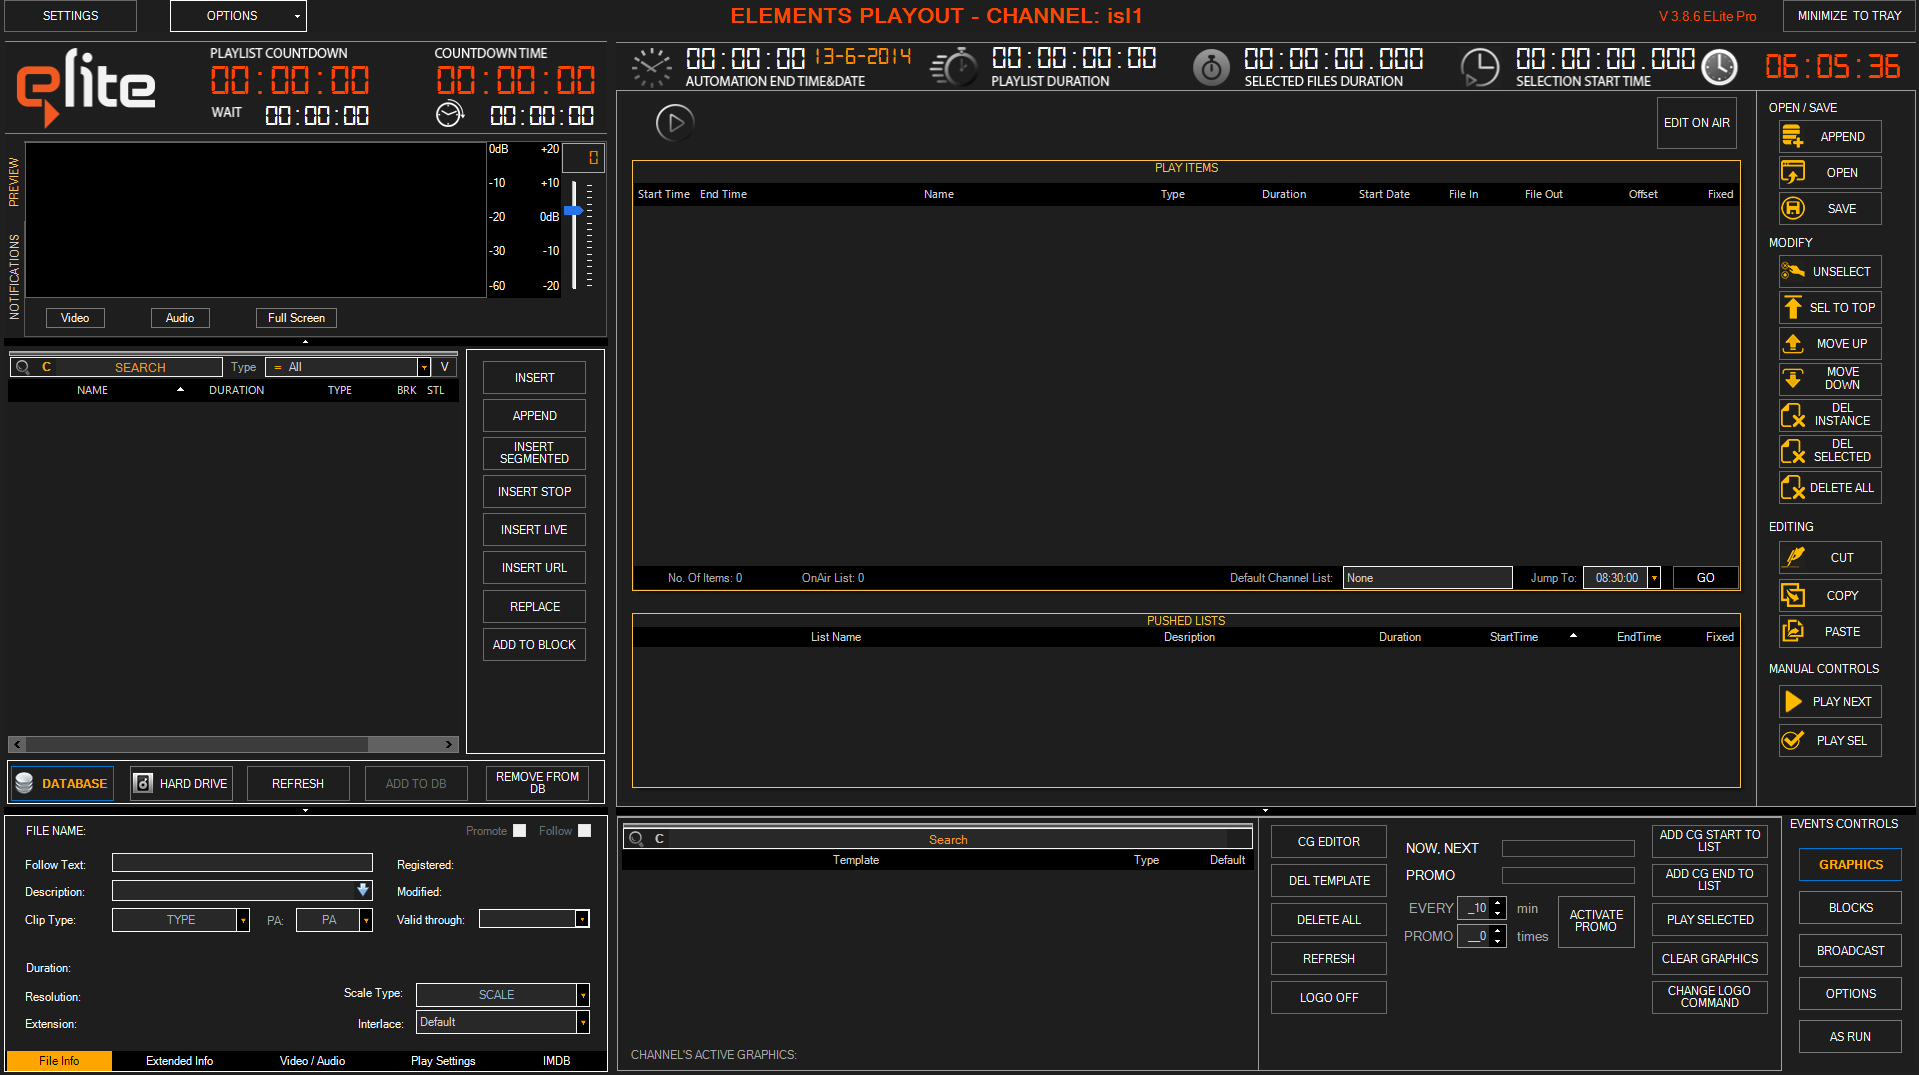
Task: Click the Save playlist icon
Action: click(x=1793, y=209)
